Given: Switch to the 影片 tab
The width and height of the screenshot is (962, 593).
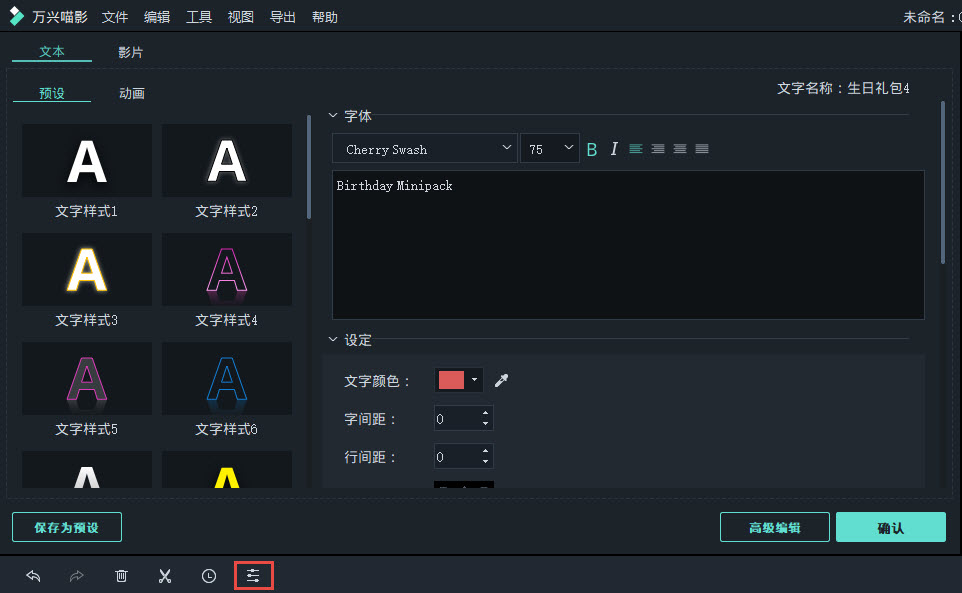Looking at the screenshot, I should [x=131, y=52].
